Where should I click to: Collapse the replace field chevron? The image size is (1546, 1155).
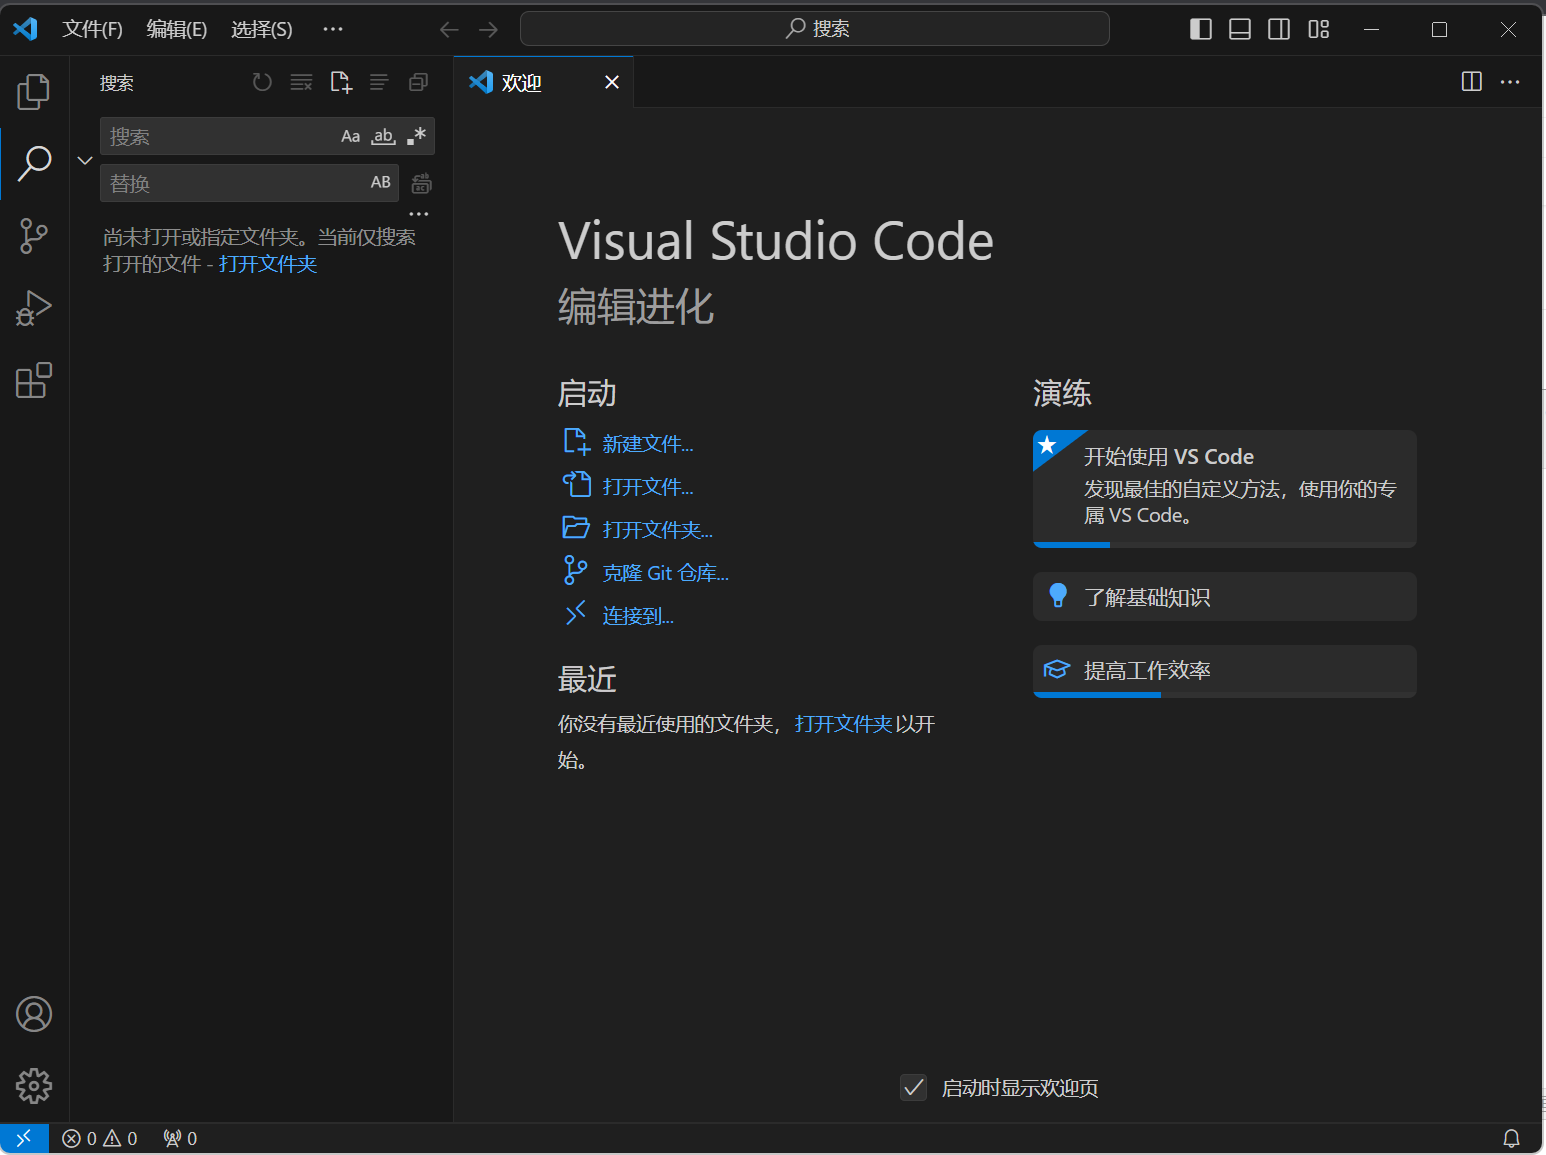(x=85, y=160)
